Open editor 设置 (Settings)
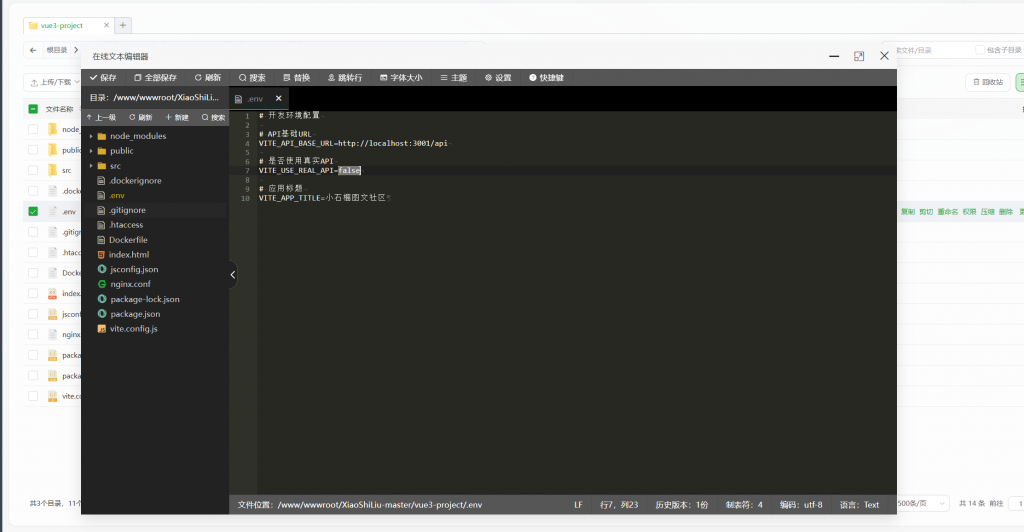The image size is (1024, 532). click(498, 77)
